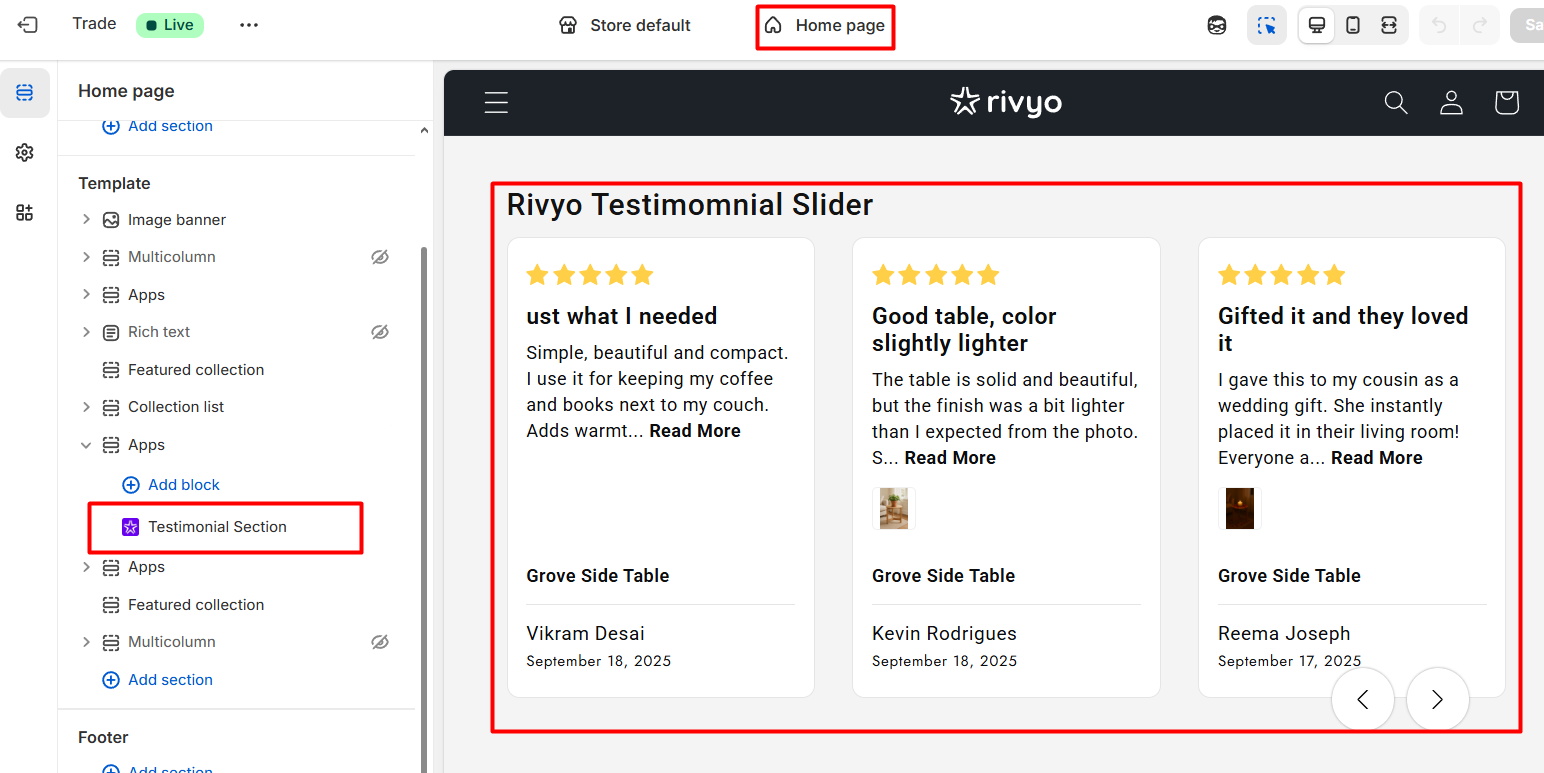Click the redo arrow

(x=1480, y=26)
